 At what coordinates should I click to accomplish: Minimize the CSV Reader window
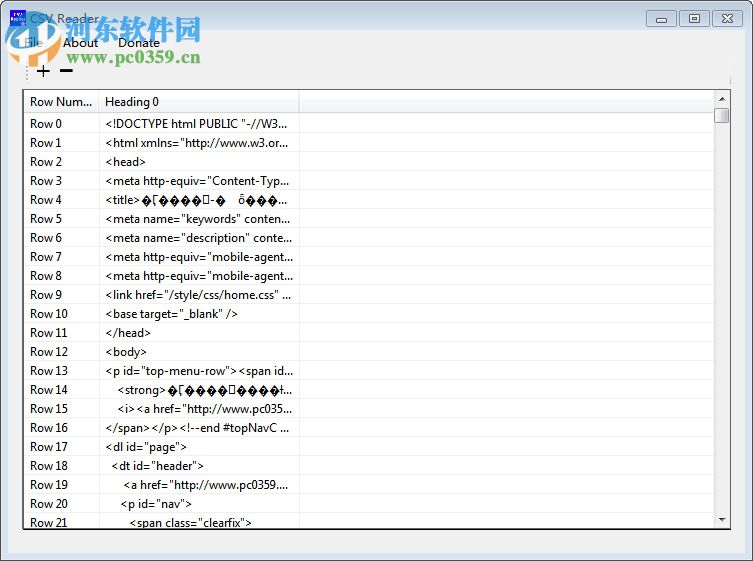point(661,19)
